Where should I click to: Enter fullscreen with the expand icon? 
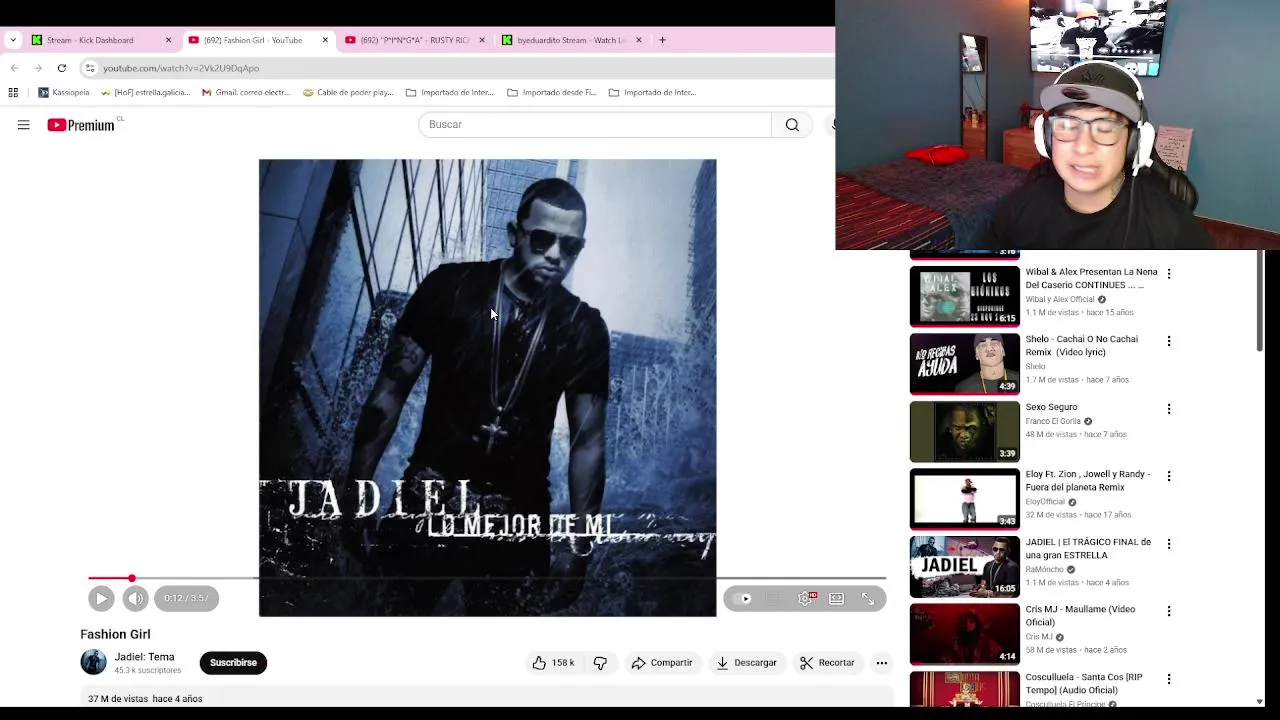868,598
